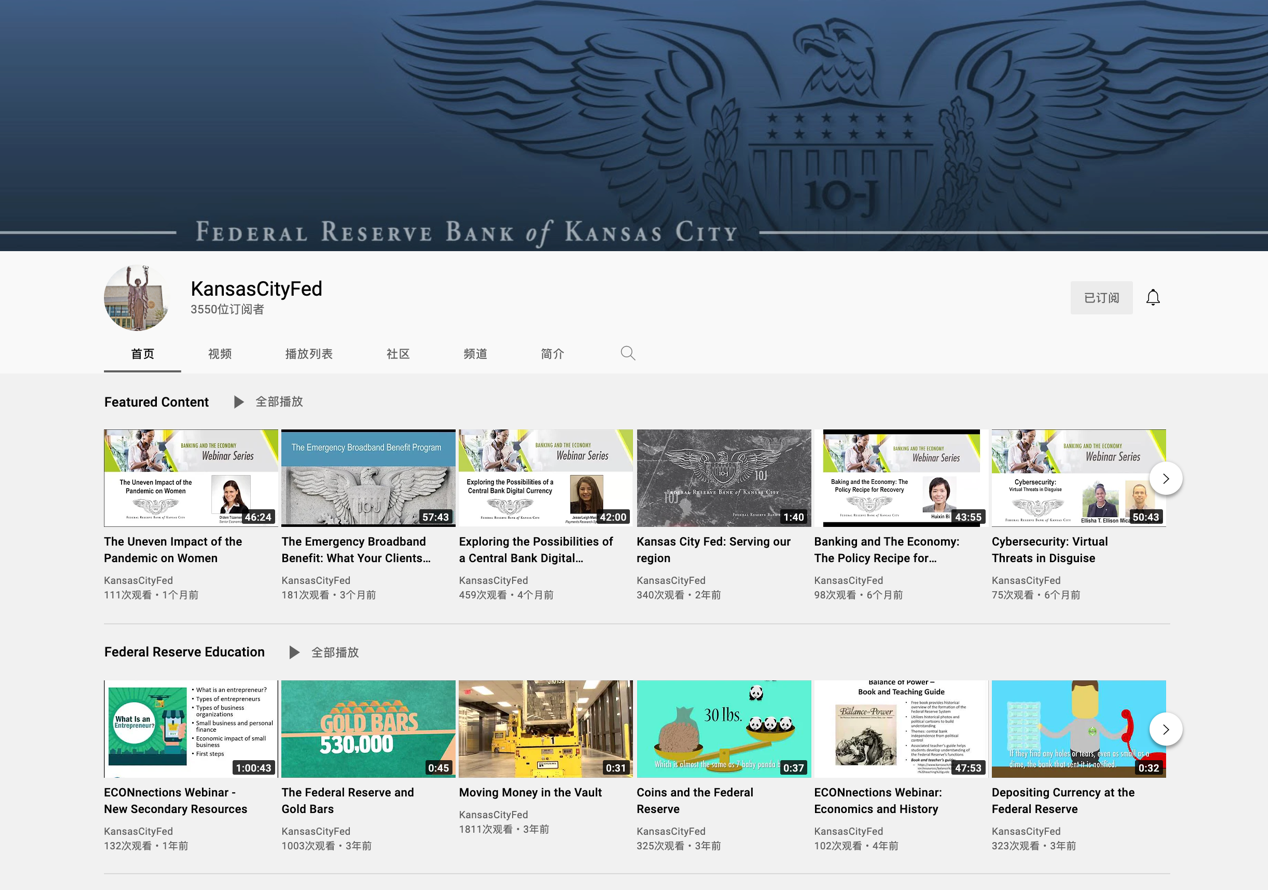Screen dimensions: 1268x890
Task: Click KansasCityFed under Cybersecurity video
Action: pyautogui.click(x=1026, y=580)
